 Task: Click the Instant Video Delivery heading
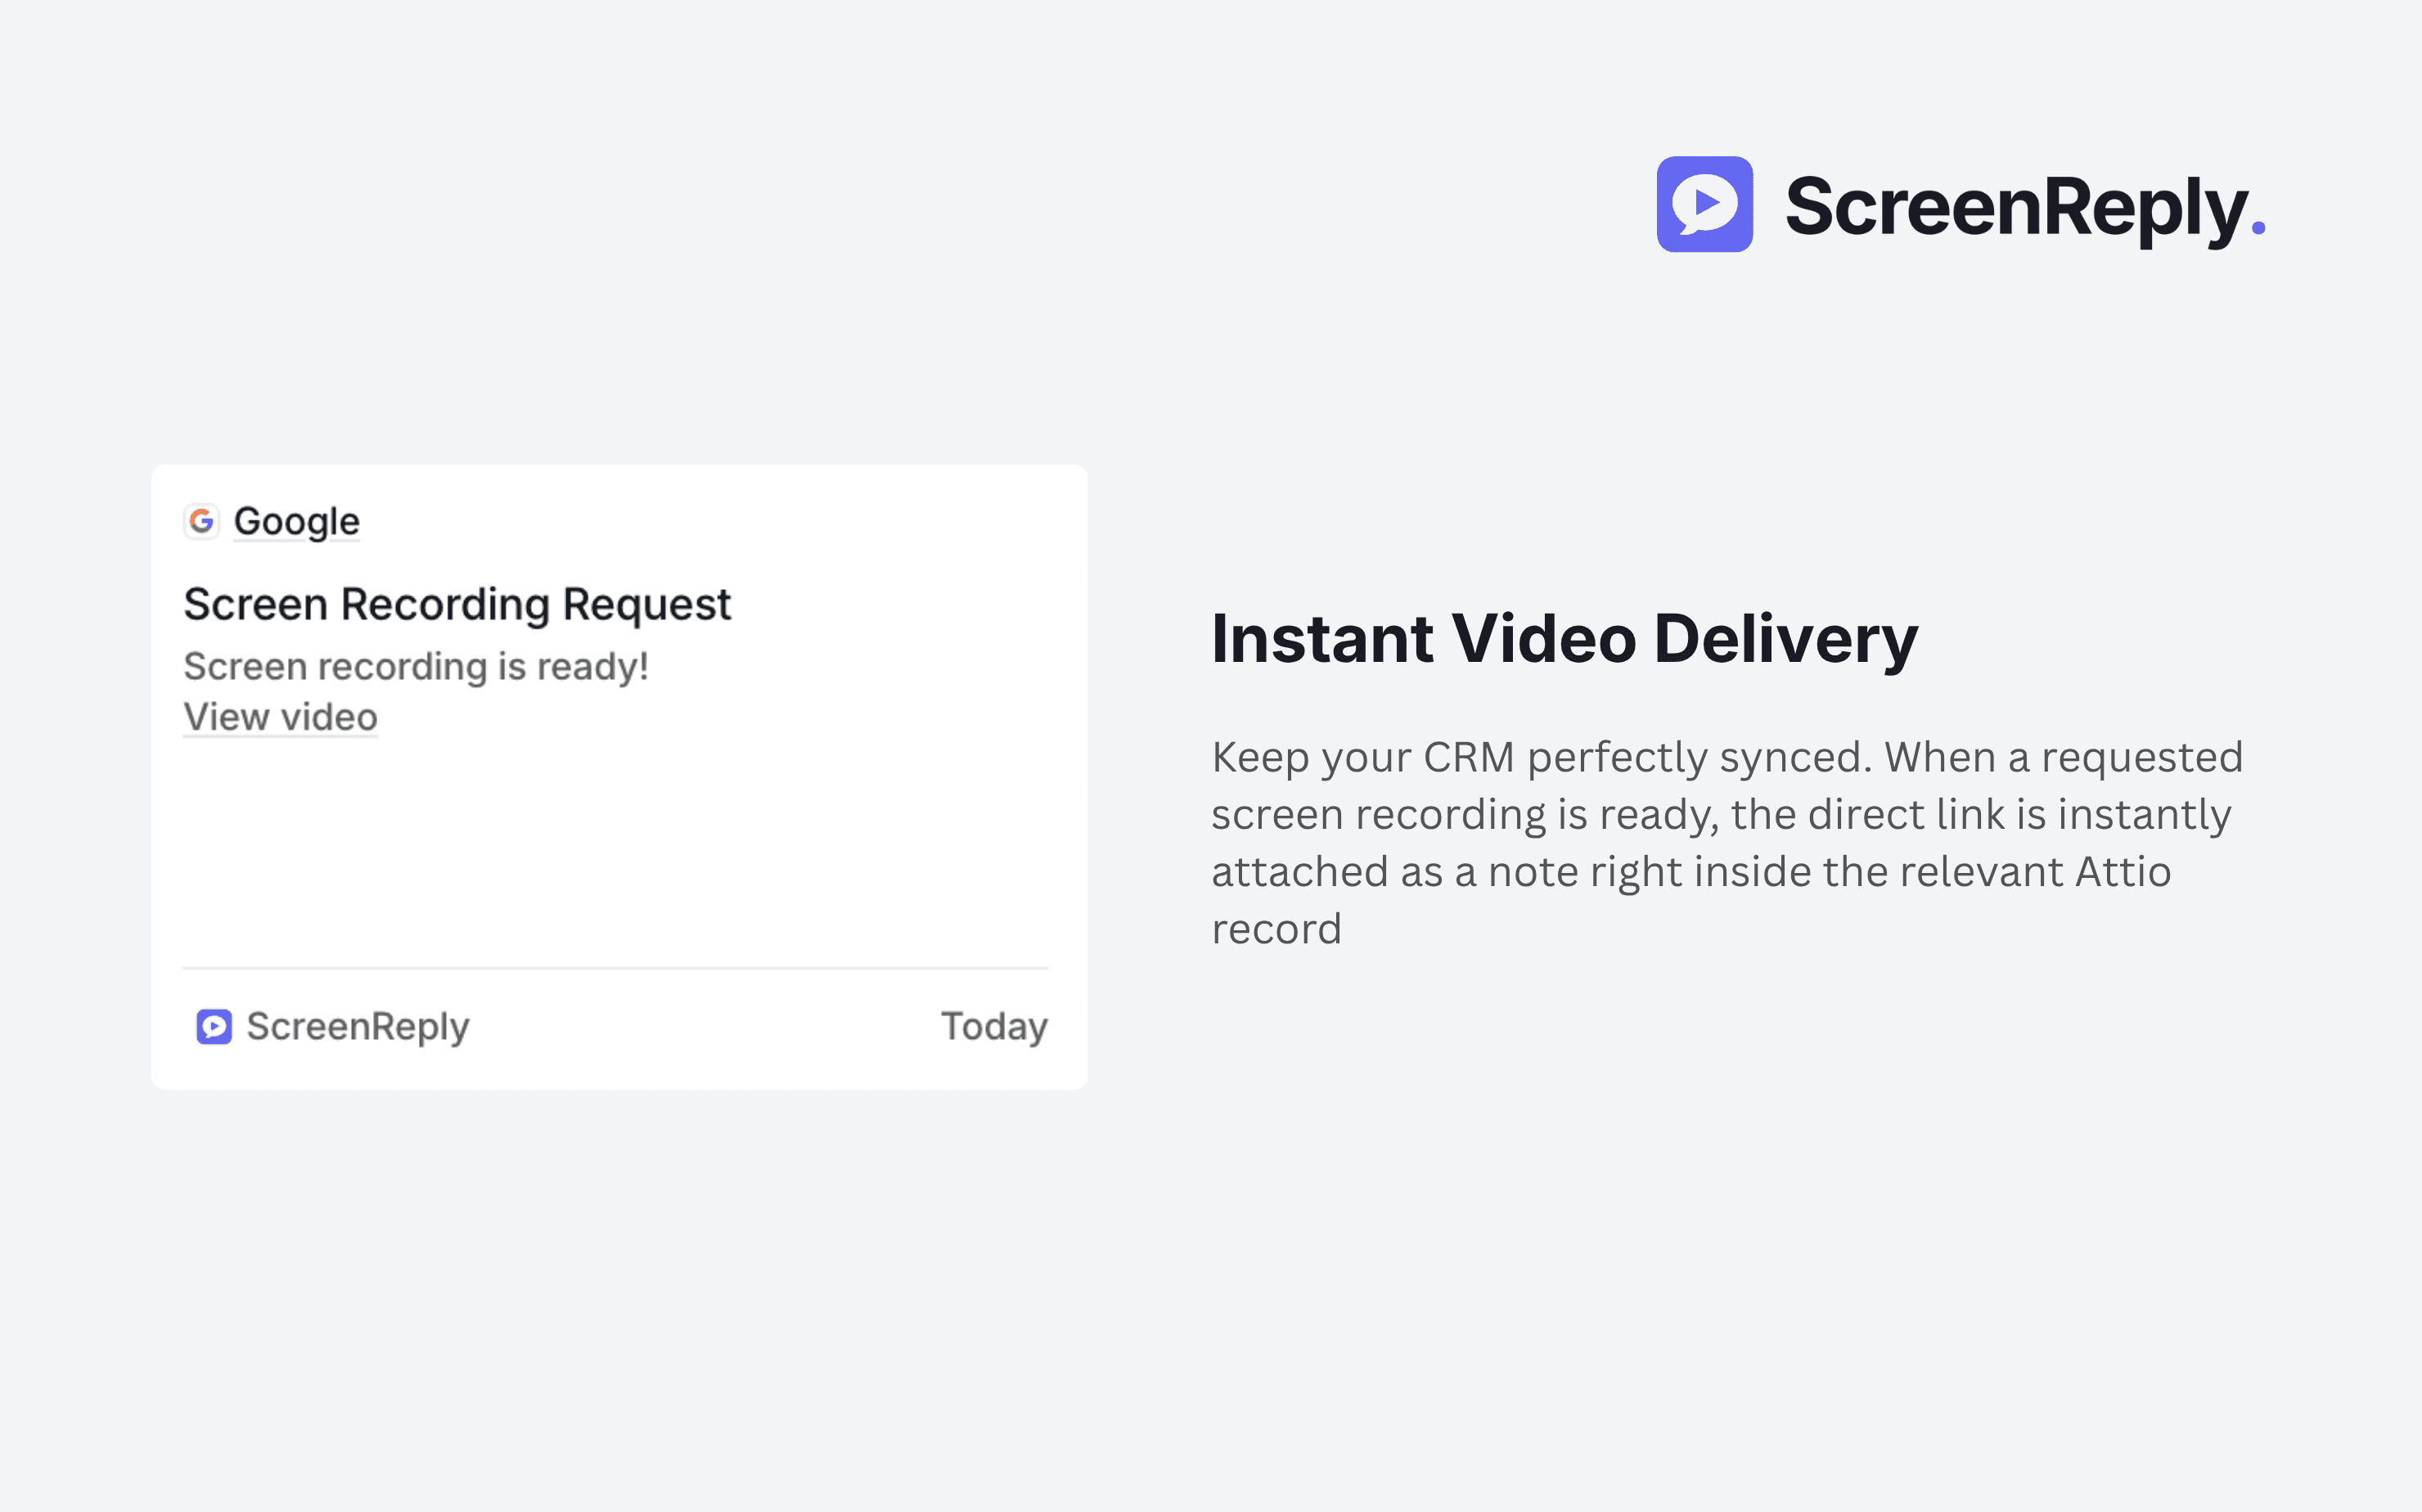pos(1564,638)
